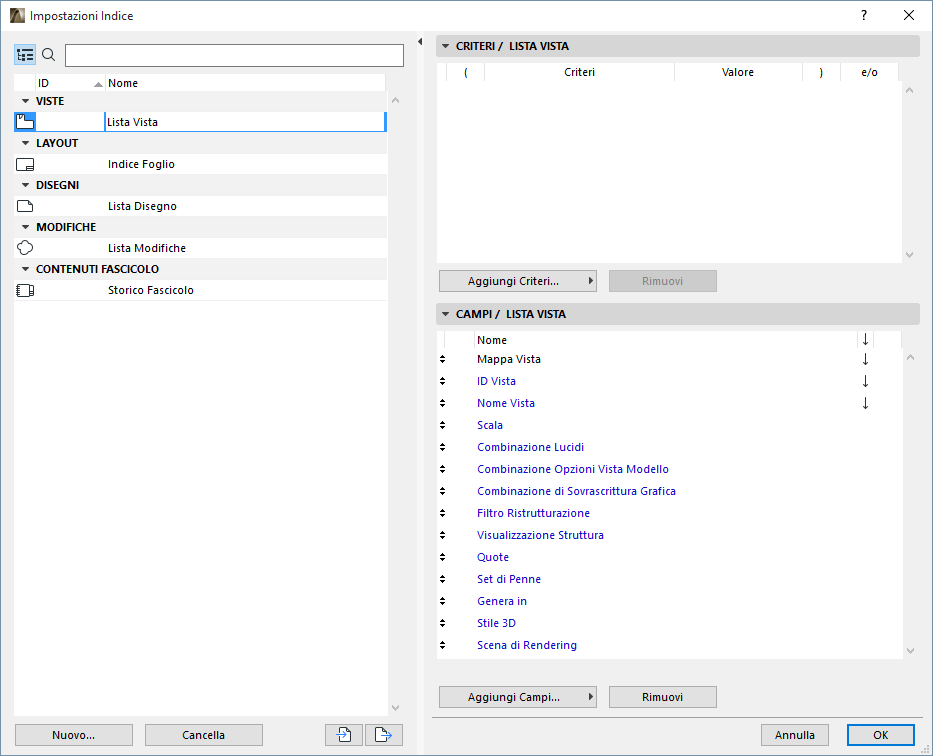Toggle sort direction for ID Vista
The width and height of the screenshot is (933, 756).
pos(865,381)
